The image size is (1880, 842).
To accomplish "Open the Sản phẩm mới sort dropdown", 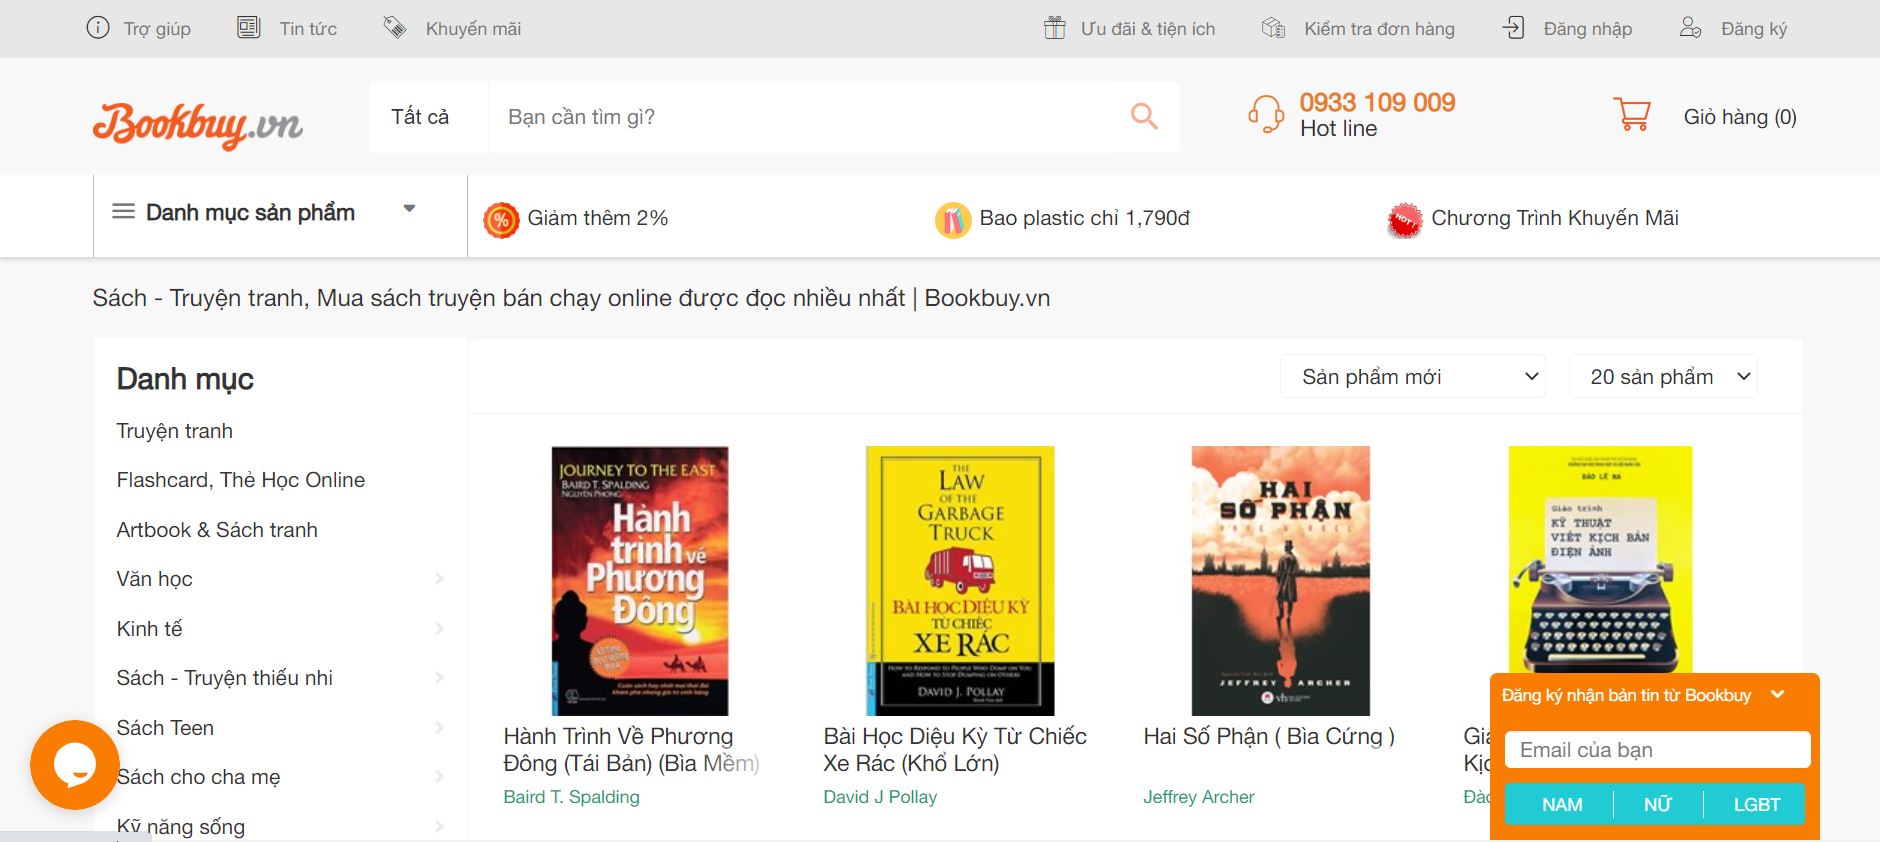I will [1413, 377].
